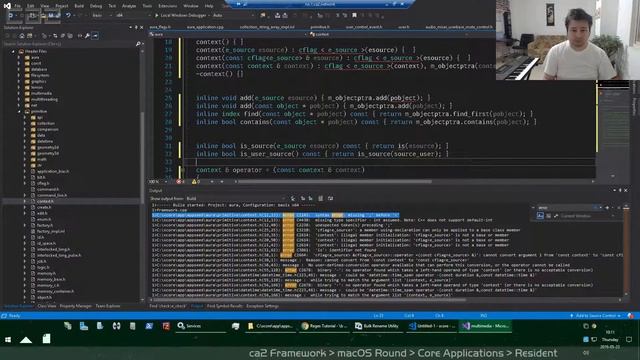This screenshot has width=640, height=360.
Task: Switch to Team Explorer tab
Action: 108,306
